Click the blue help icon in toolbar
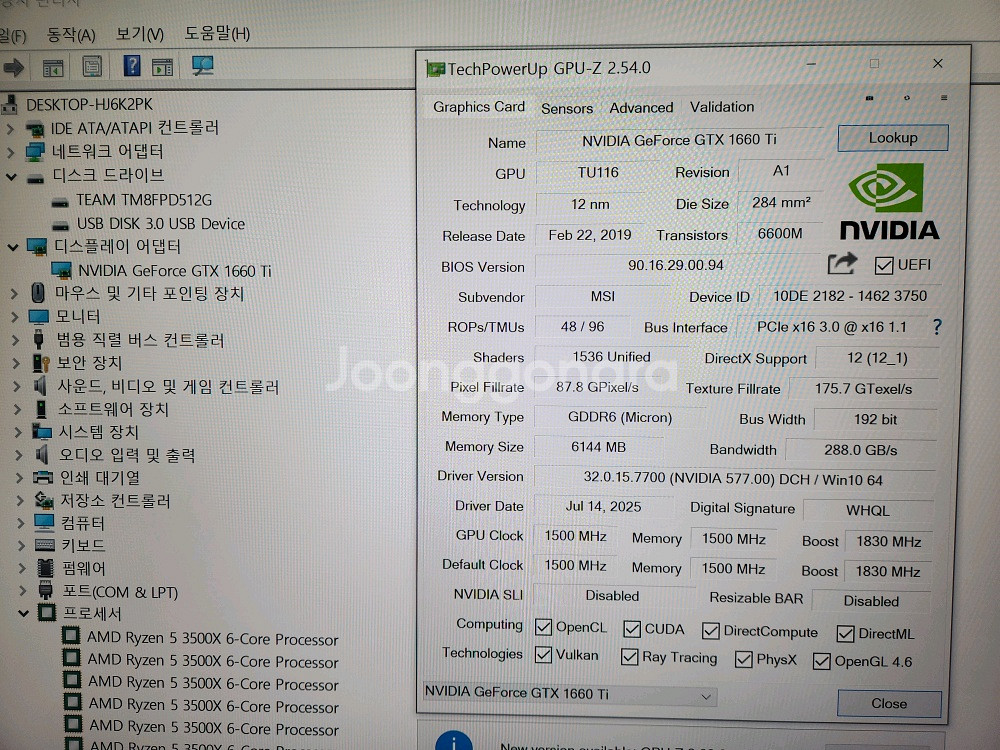Image resolution: width=1000 pixels, height=750 pixels. pos(131,67)
